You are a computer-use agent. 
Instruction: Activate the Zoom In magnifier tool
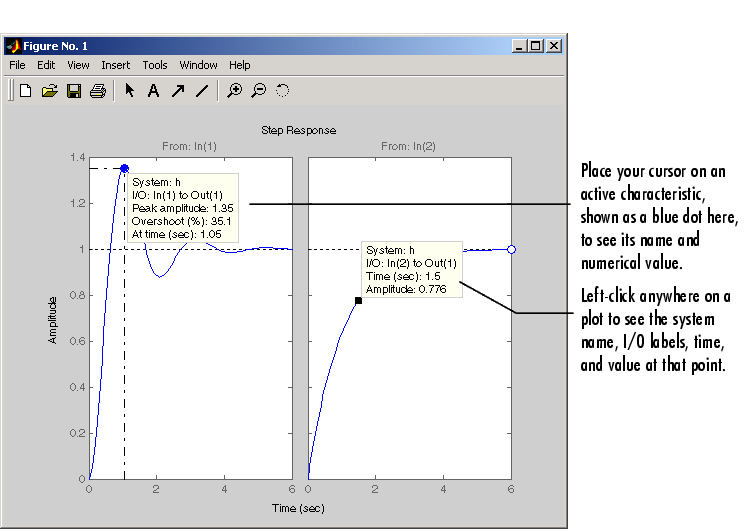click(234, 90)
